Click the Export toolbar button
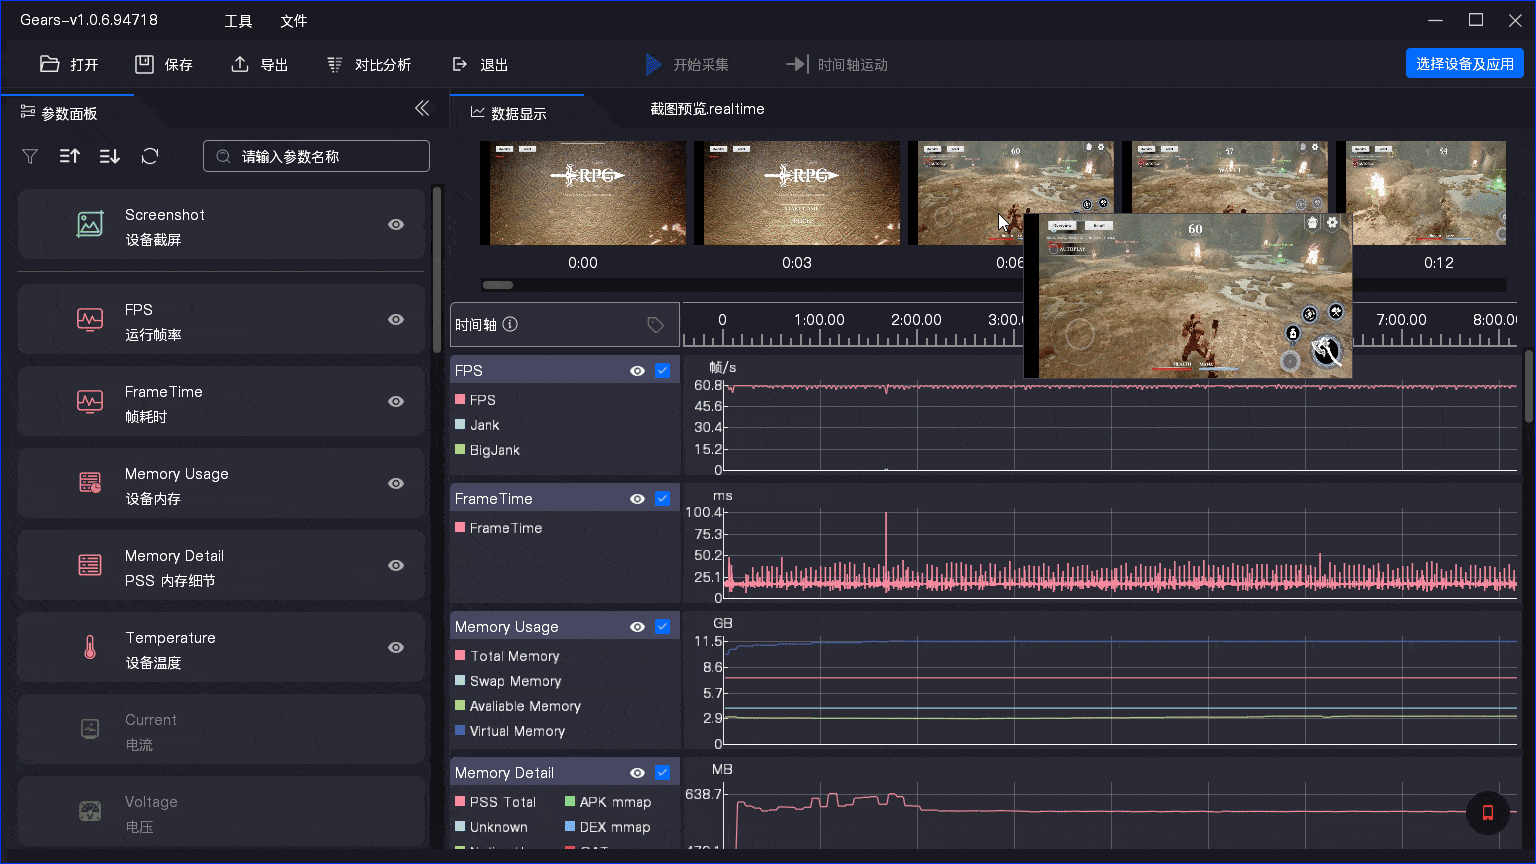Viewport: 1536px width, 864px height. (259, 64)
